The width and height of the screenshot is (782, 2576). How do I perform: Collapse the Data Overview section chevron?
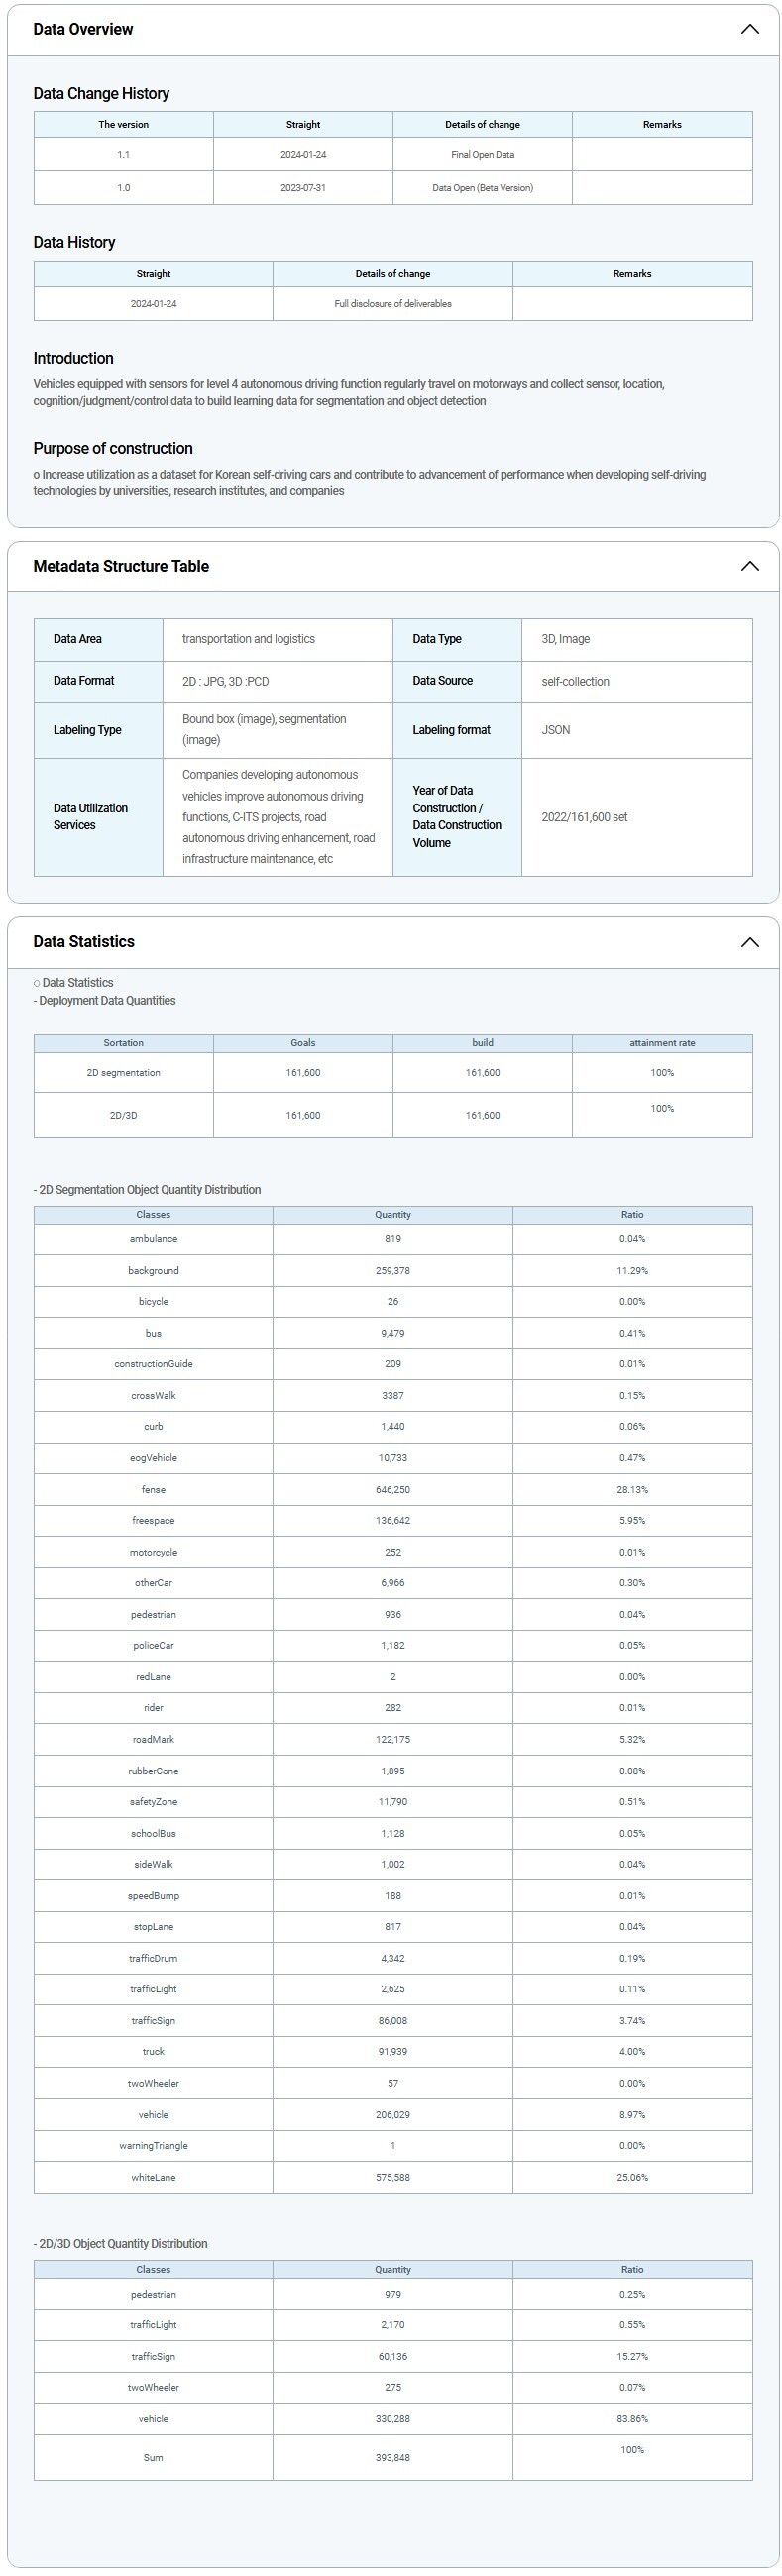749,29
